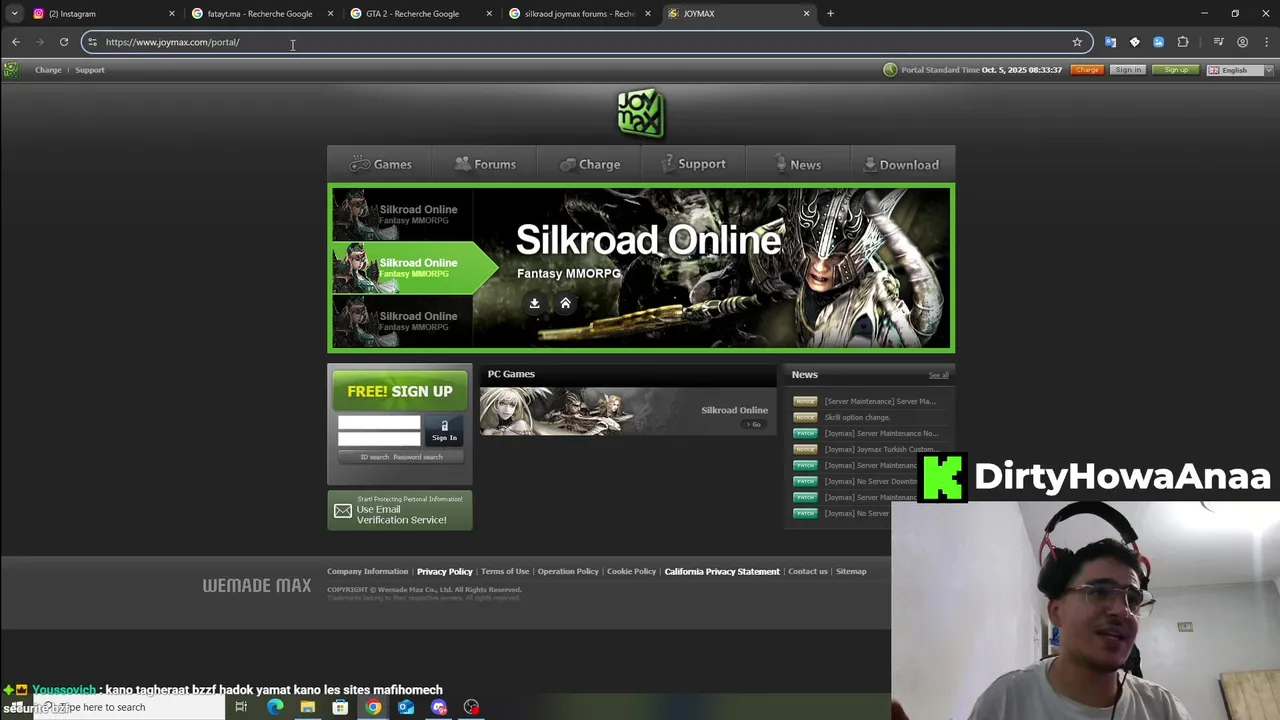The image size is (1280, 720).
Task: Click the gray Sign in button in header
Action: point(1128,70)
